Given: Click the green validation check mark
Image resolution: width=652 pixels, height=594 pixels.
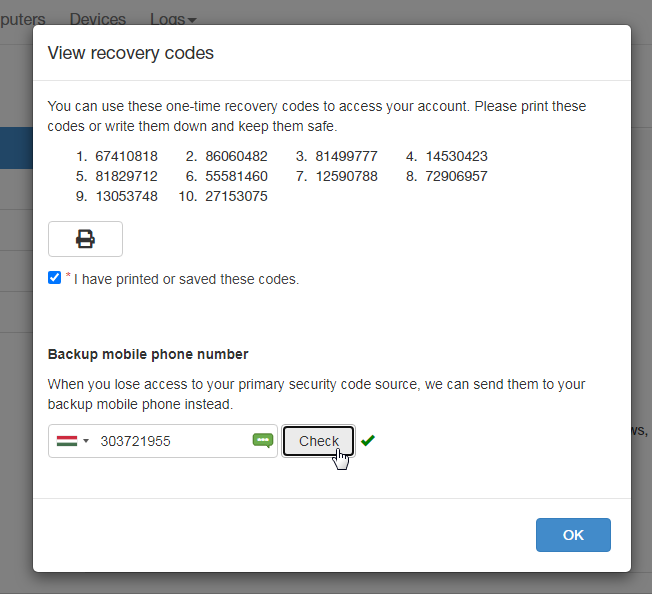Looking at the screenshot, I should [368, 440].
